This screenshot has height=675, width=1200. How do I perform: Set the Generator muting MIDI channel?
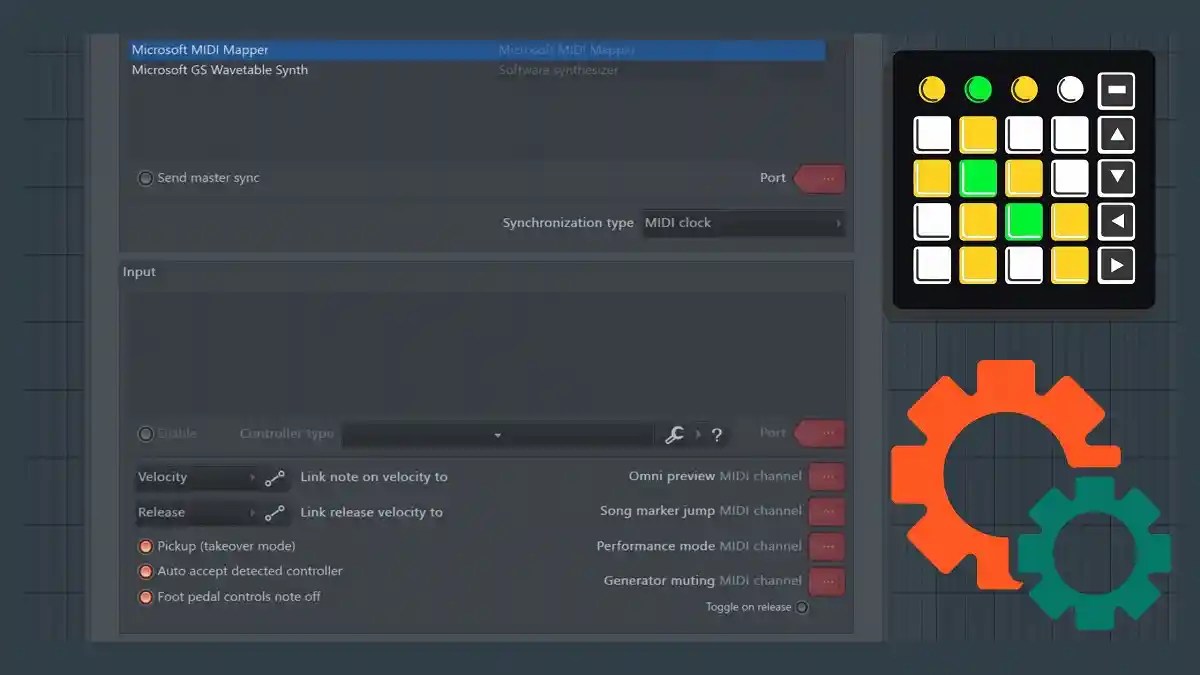826,581
